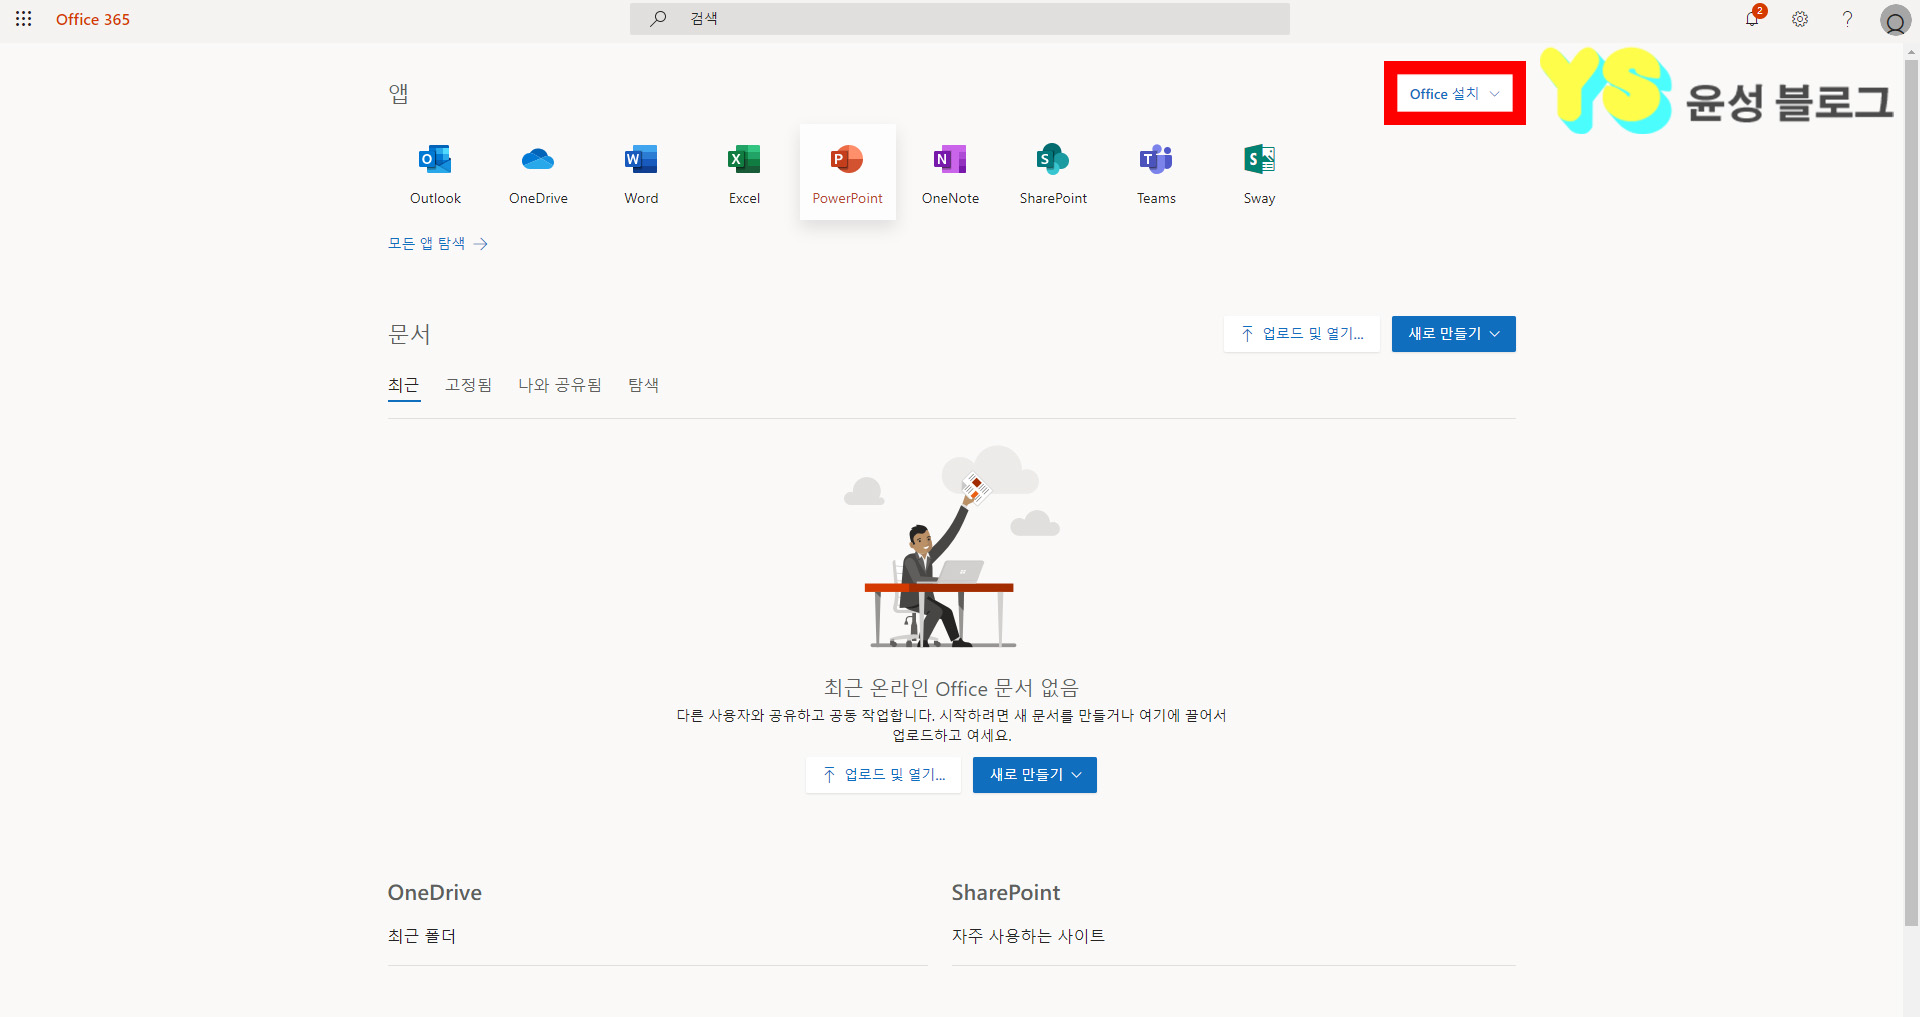Screen dimensions: 1920x1017
Task: Switch to 나와 공유됨 tab
Action: tap(560, 385)
